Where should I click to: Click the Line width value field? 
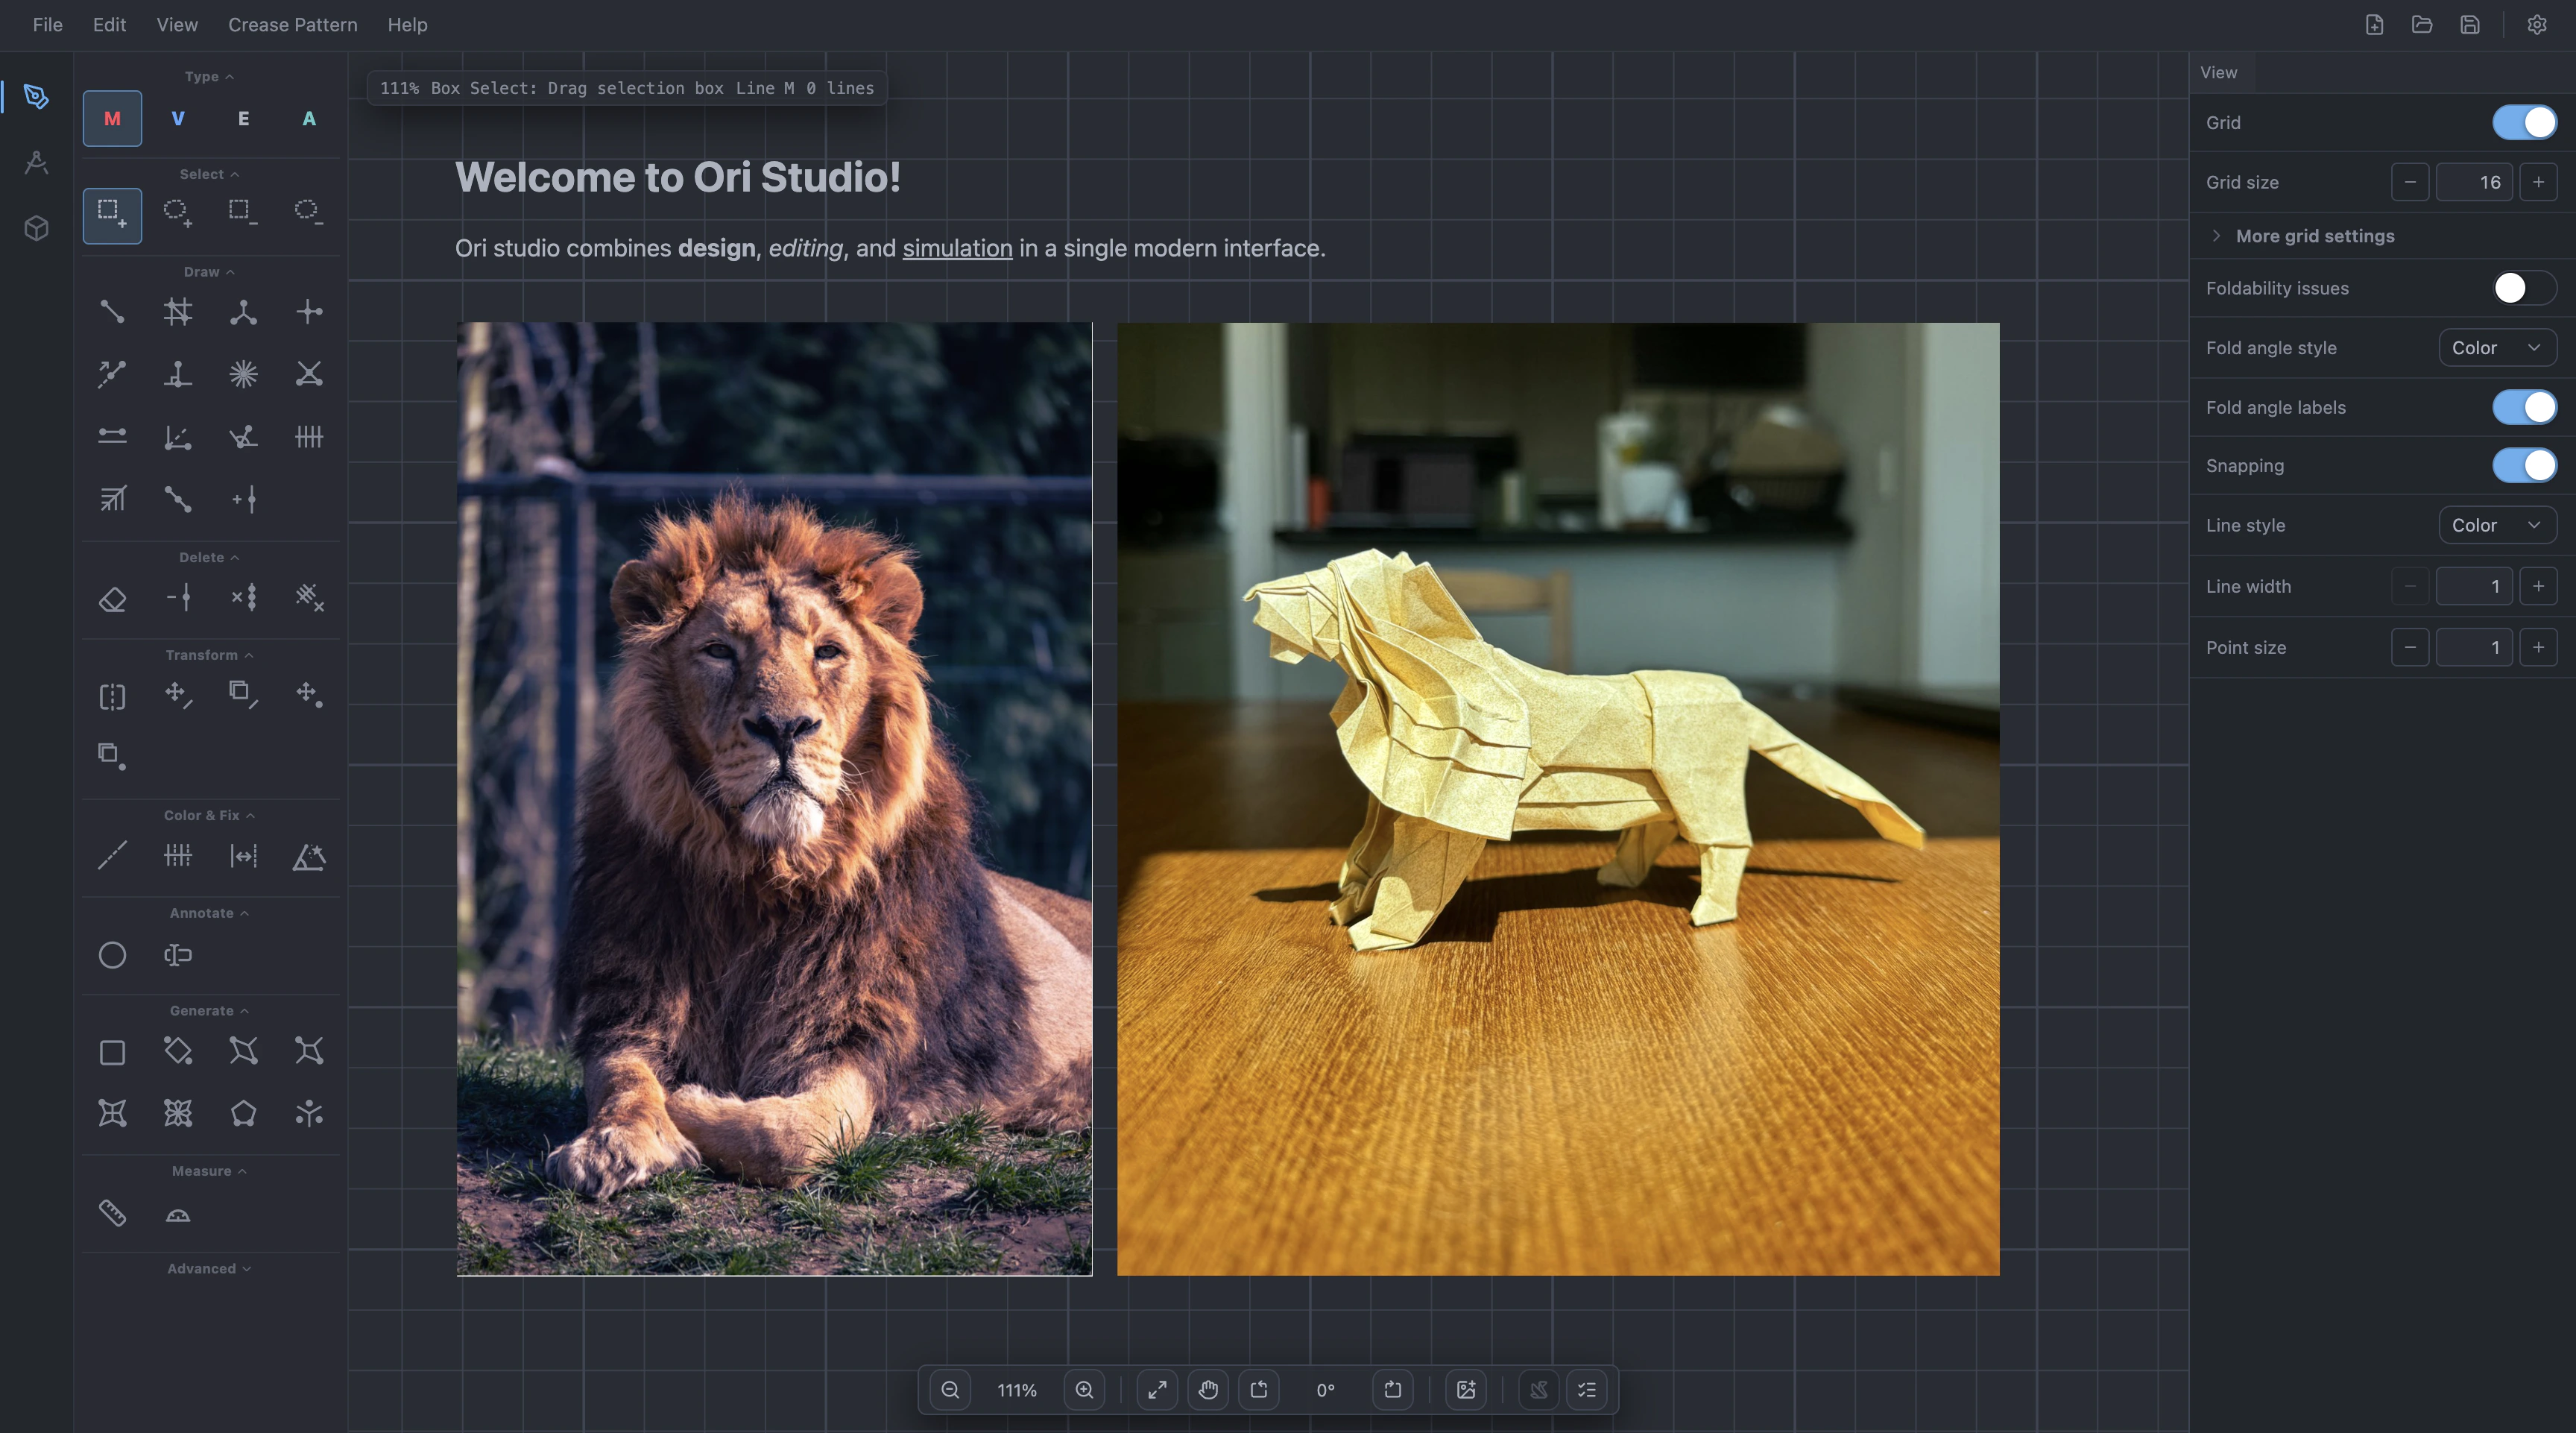point(2474,586)
